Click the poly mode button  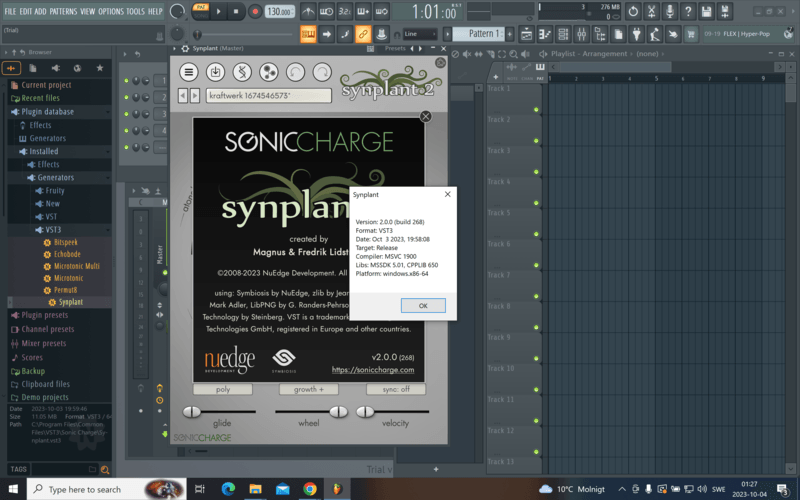[x=223, y=389]
